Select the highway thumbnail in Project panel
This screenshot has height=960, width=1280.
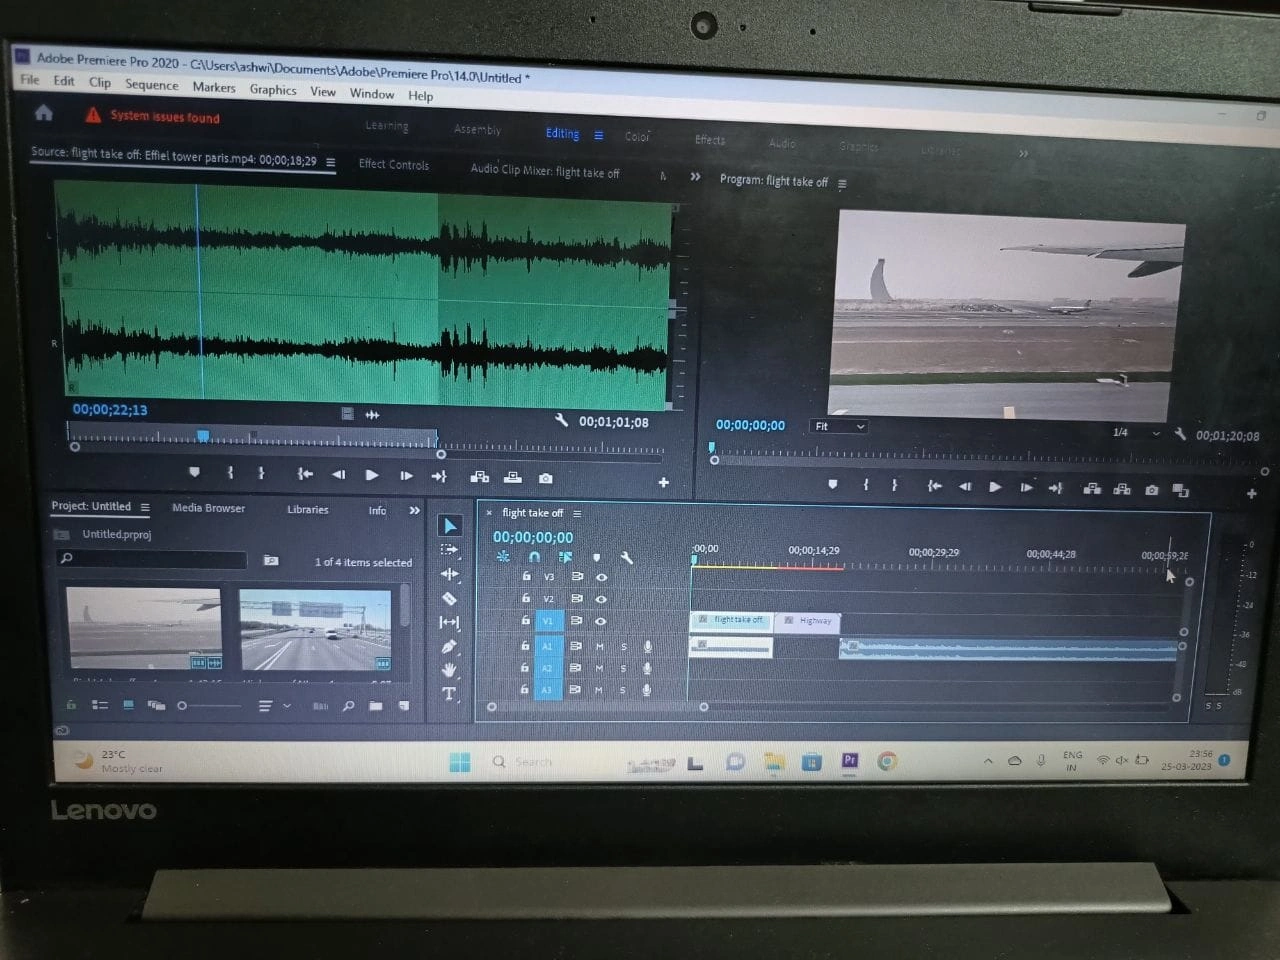coord(316,630)
